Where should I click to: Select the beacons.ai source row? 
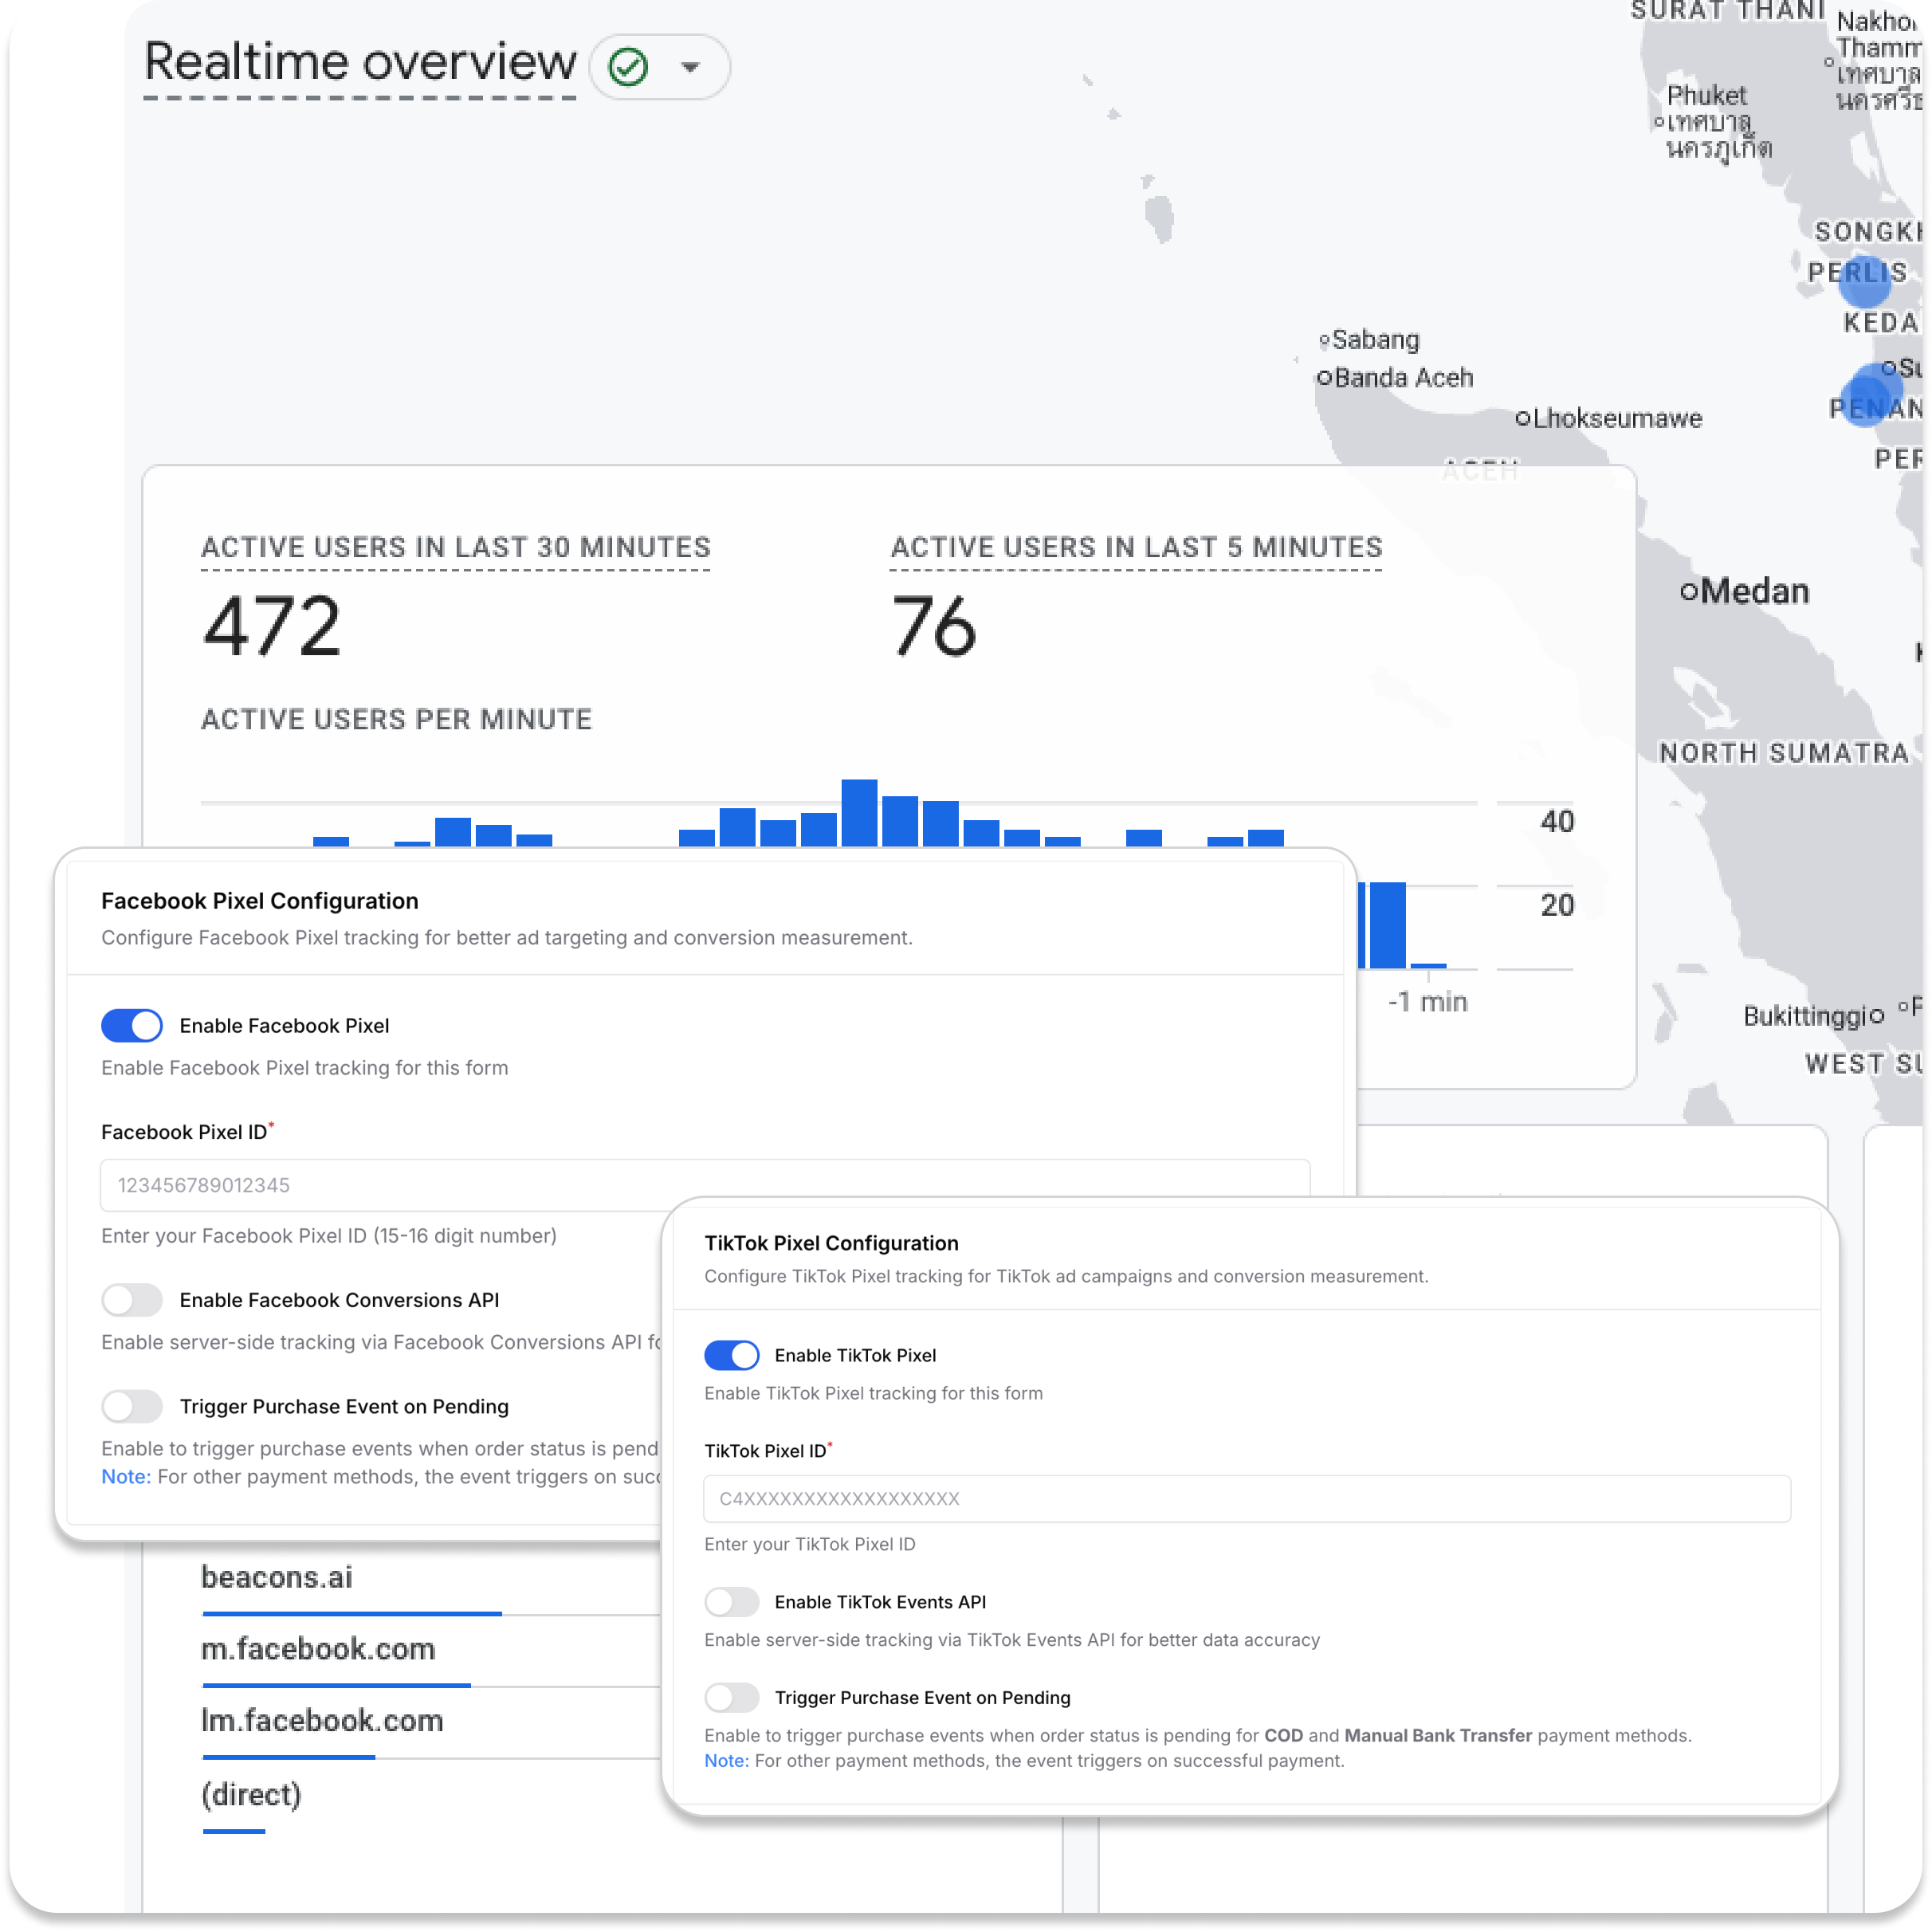(x=277, y=1577)
